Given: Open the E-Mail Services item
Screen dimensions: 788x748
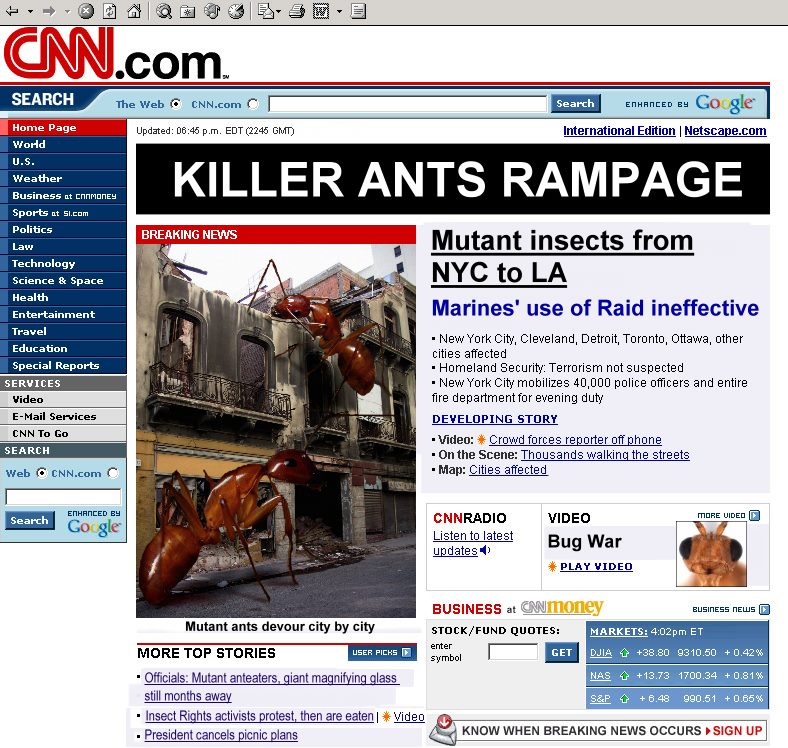Looking at the screenshot, I should tap(63, 417).
